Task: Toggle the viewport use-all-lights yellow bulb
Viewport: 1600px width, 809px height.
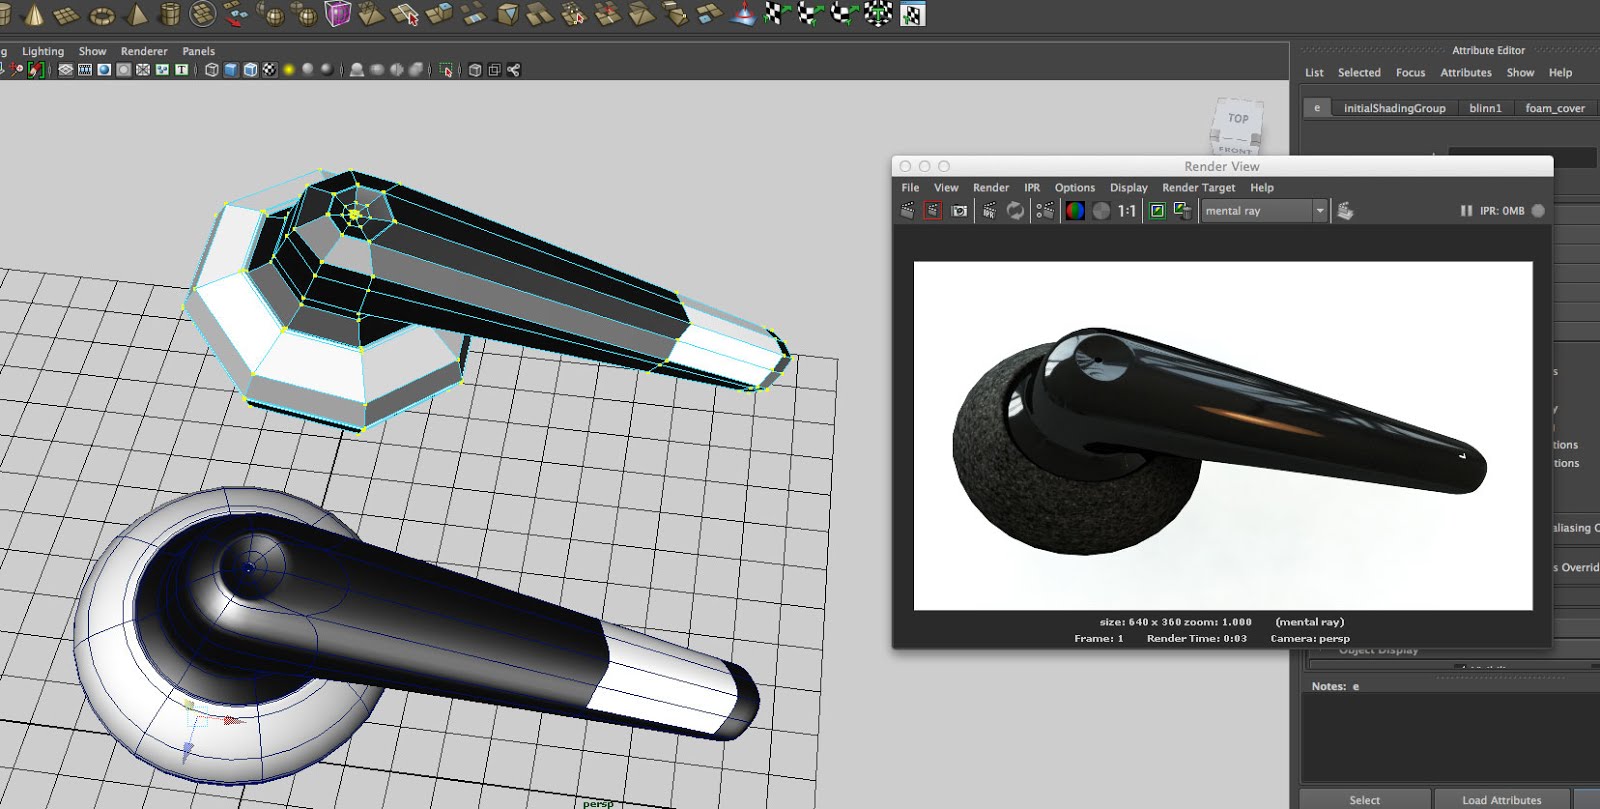Action: (289, 70)
